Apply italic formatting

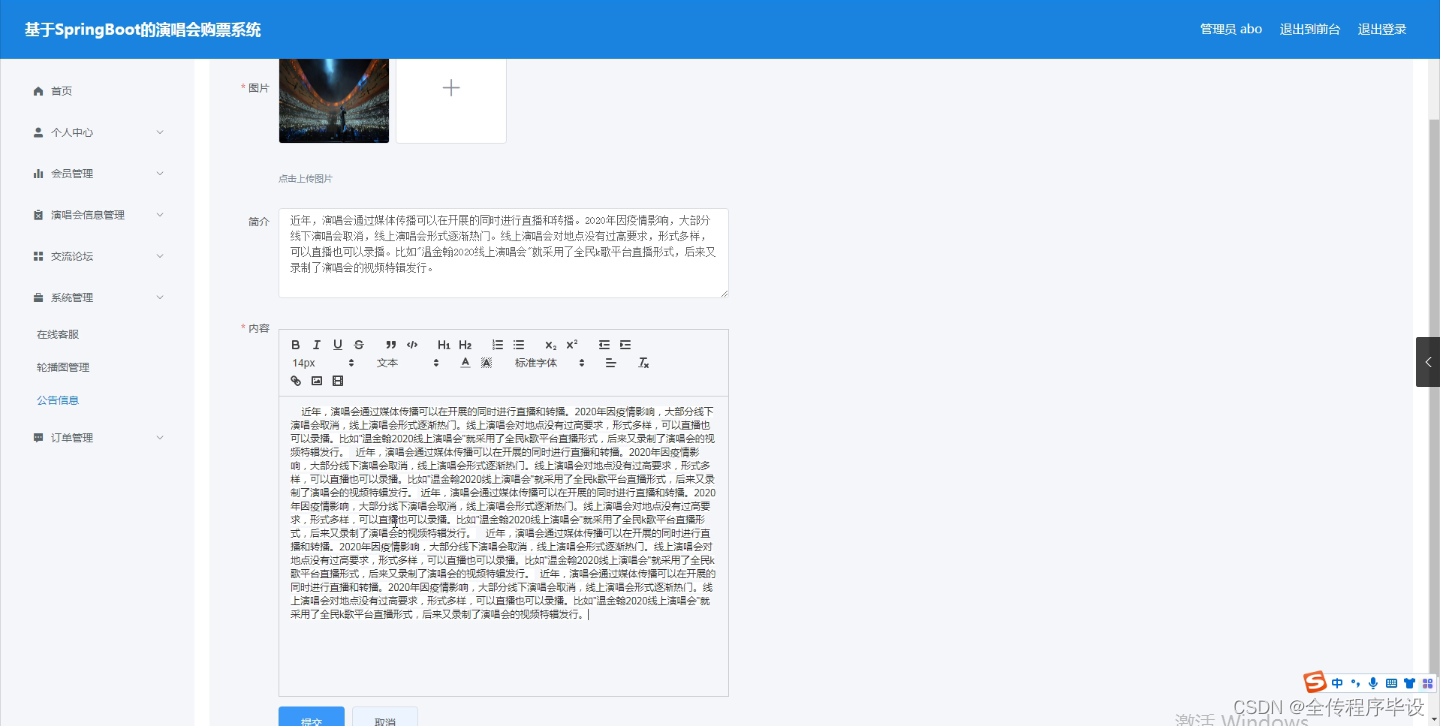pos(316,344)
